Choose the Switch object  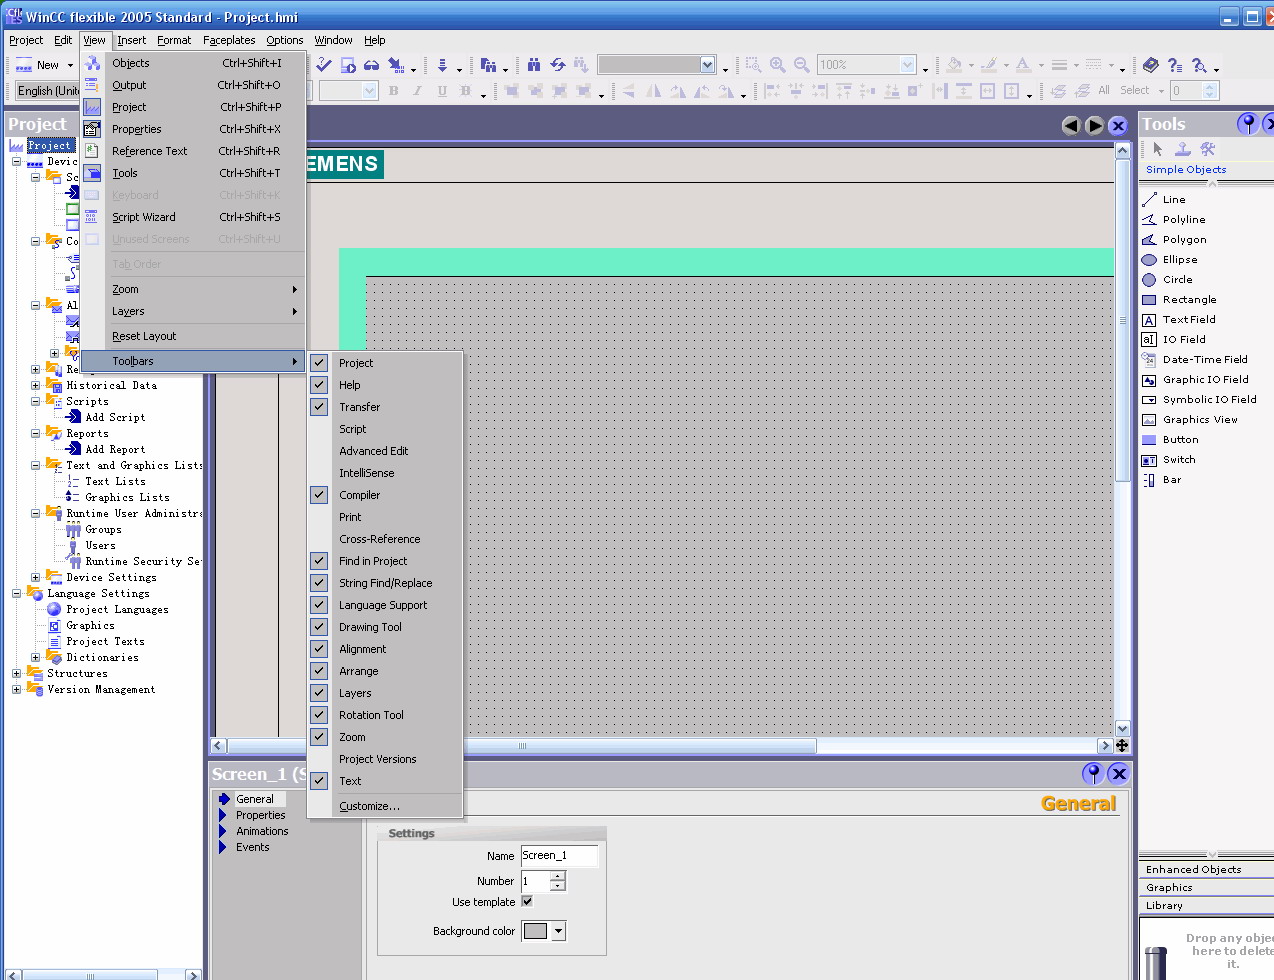point(1168,459)
